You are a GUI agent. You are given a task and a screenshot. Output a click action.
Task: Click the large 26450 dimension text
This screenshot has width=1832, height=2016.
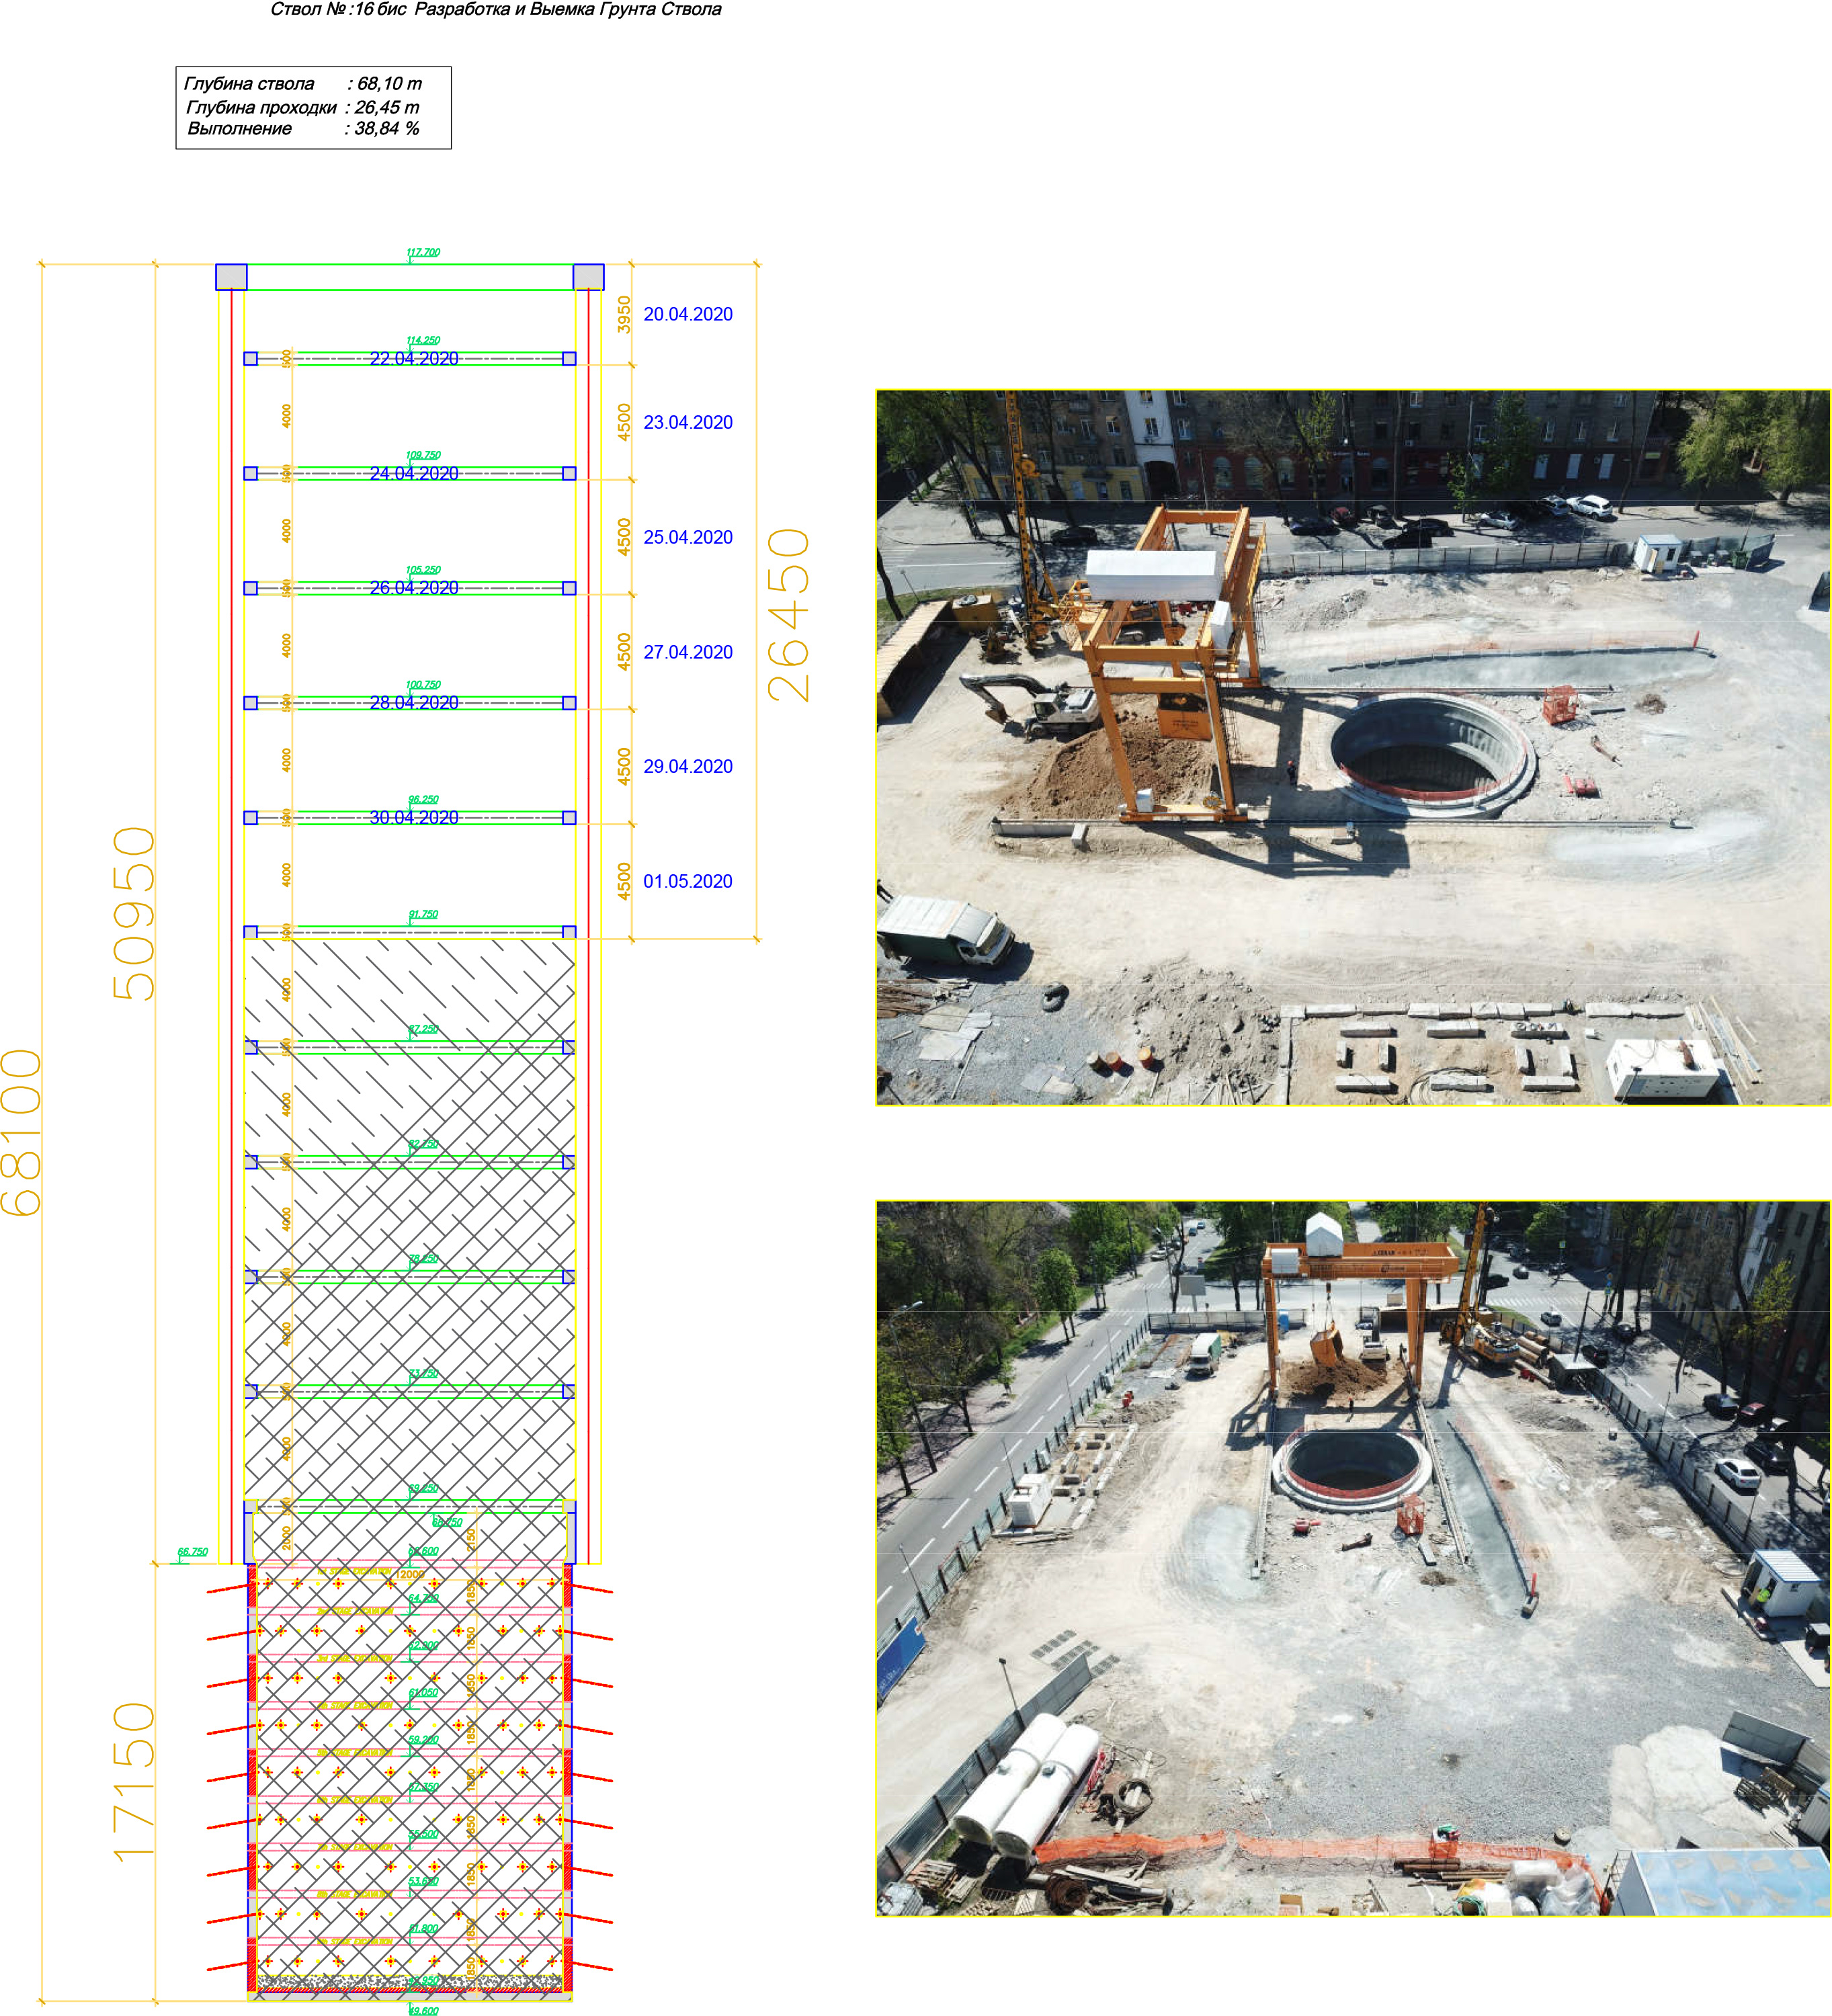coord(789,614)
